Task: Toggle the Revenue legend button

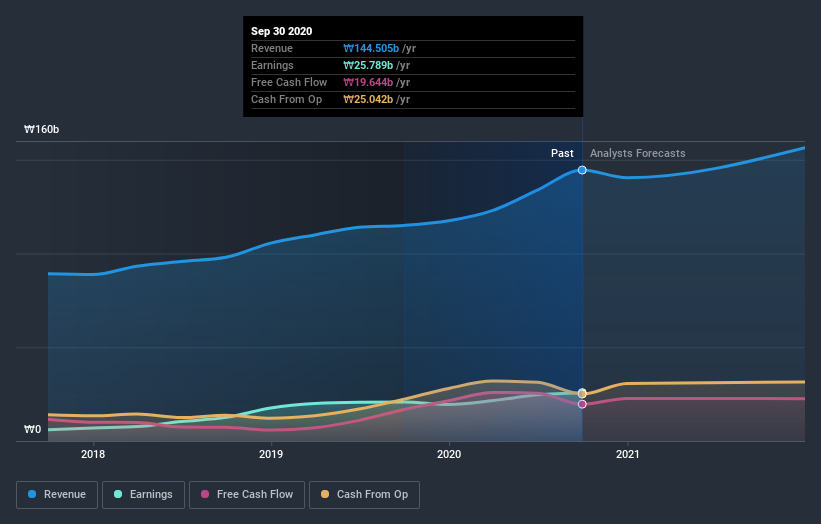Action: click(x=57, y=495)
